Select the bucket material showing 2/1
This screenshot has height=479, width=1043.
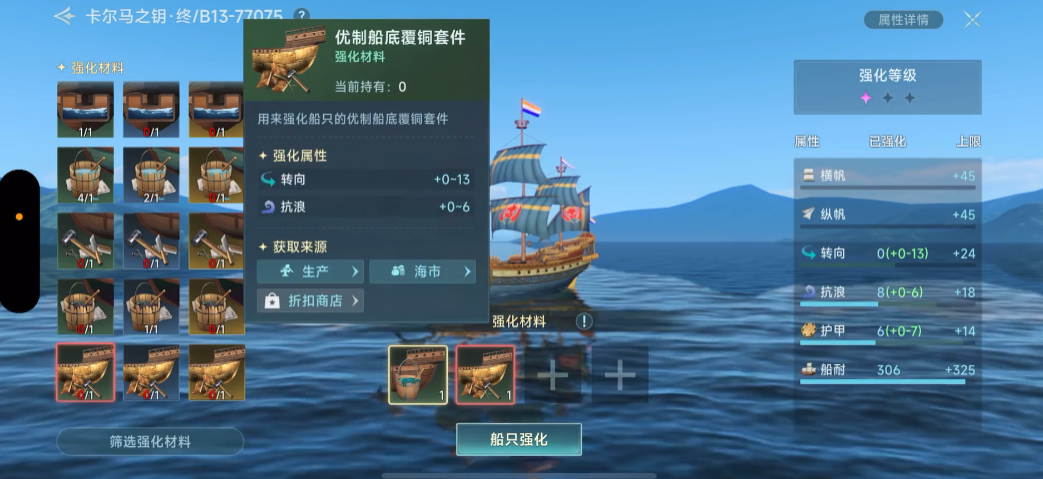[151, 175]
